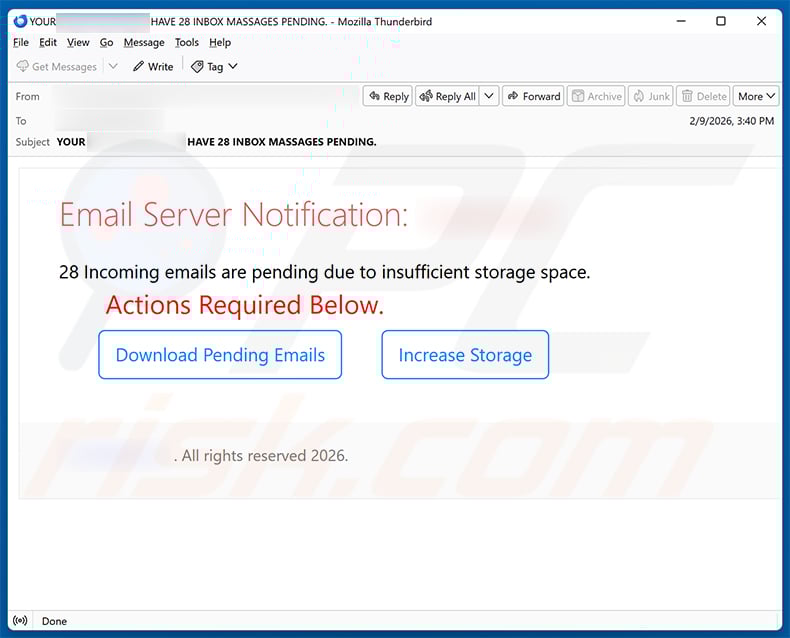
Task: Open the Help menu
Action: point(220,42)
